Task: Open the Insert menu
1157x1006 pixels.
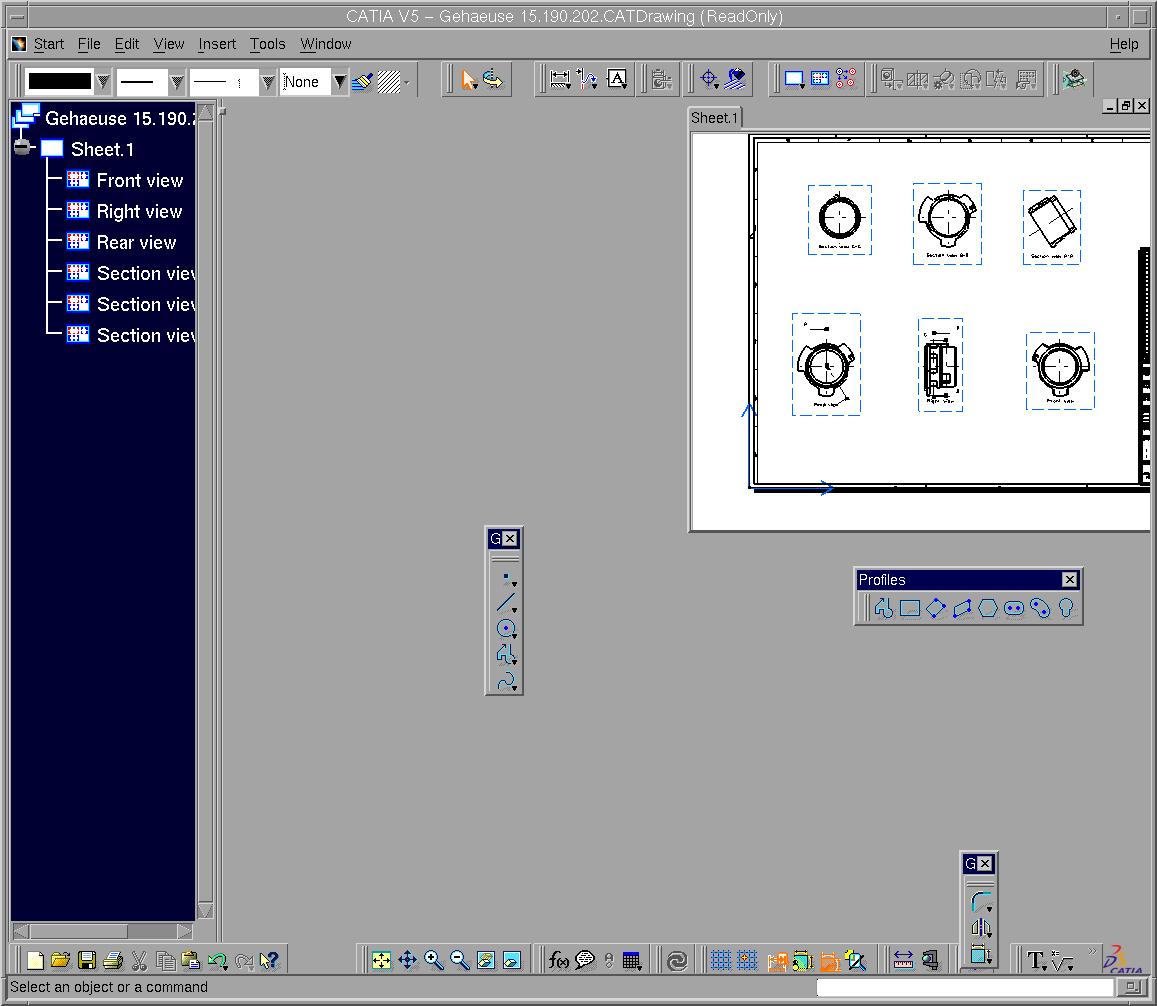Action: [217, 44]
